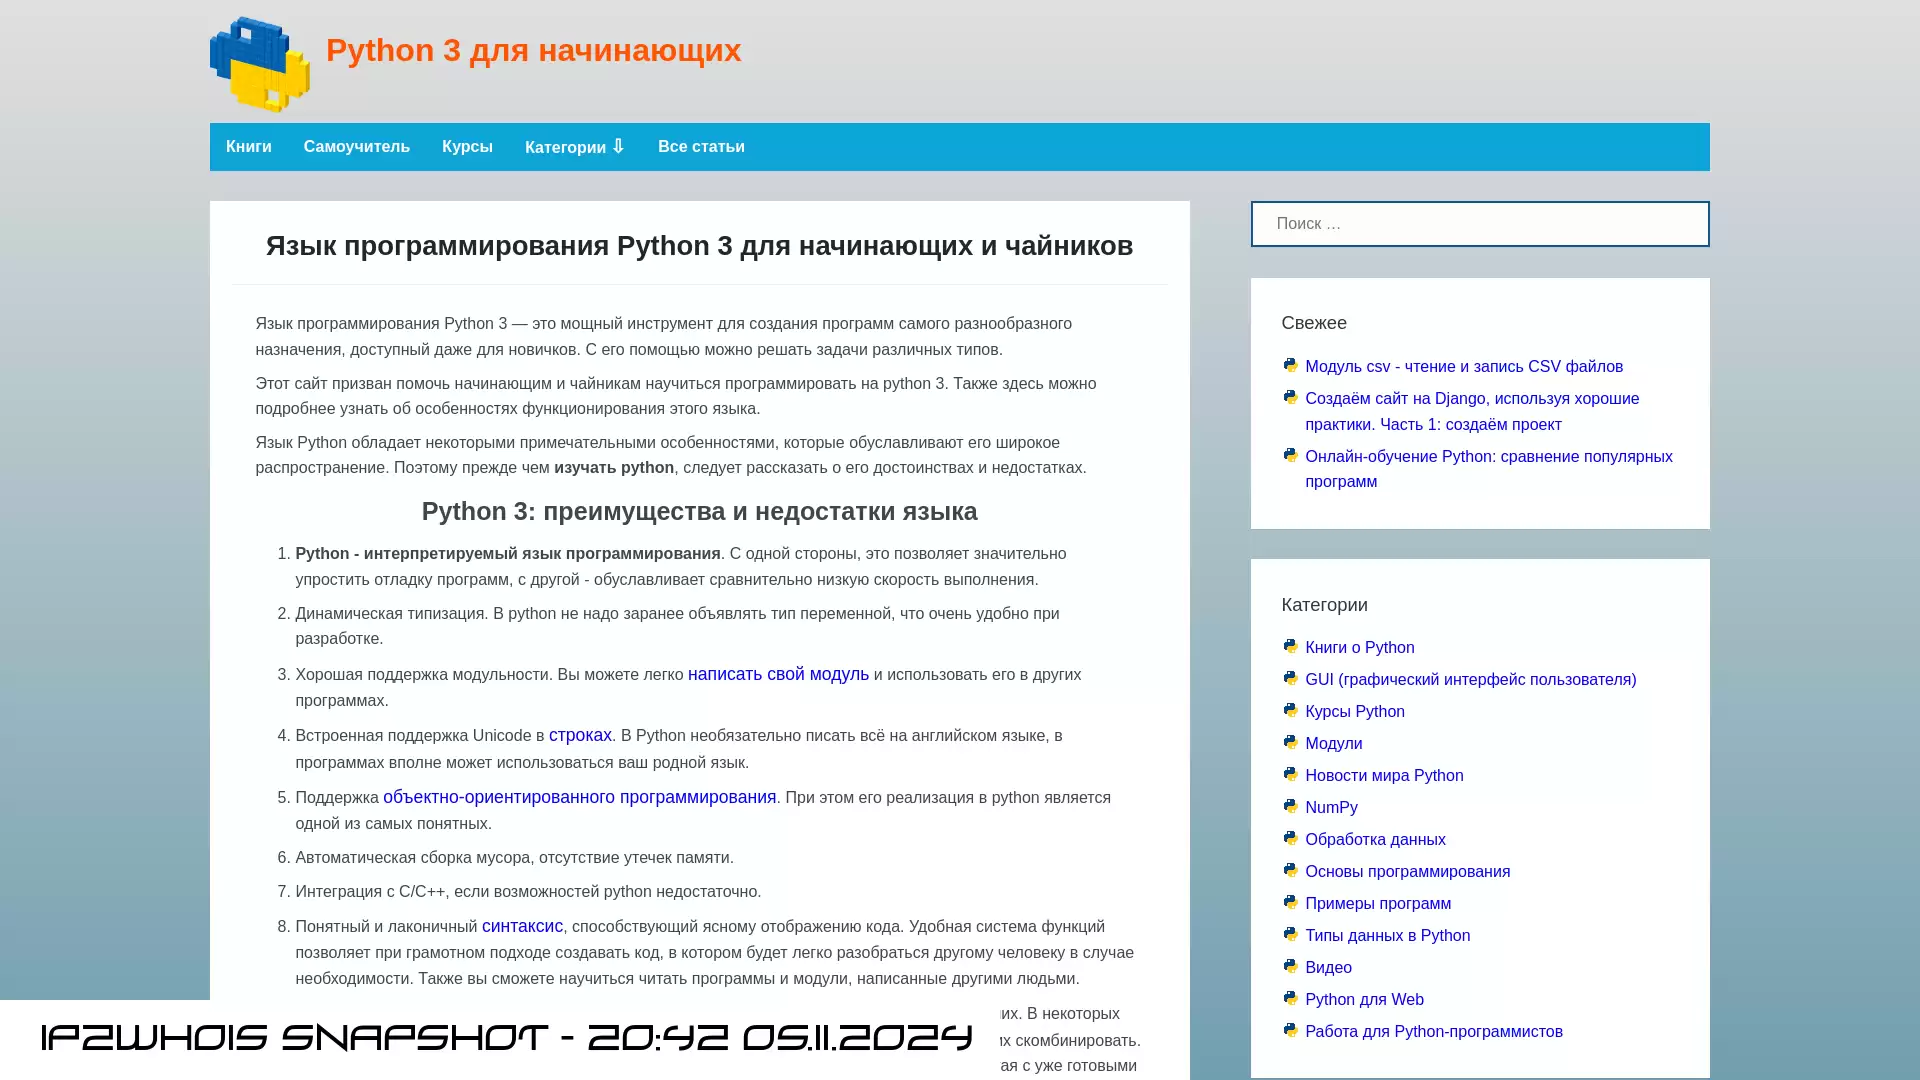Click the Python bullet icon beside 'Python для Web'
This screenshot has width=1920, height=1080.
pos(1290,998)
